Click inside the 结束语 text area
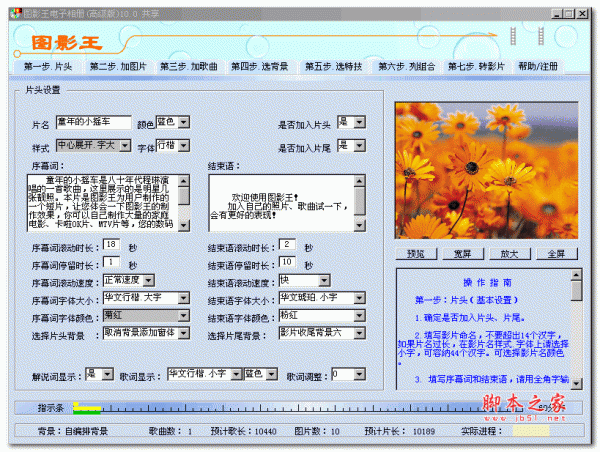Image resolution: width=600 pixels, height=452 pixels. tap(281, 203)
